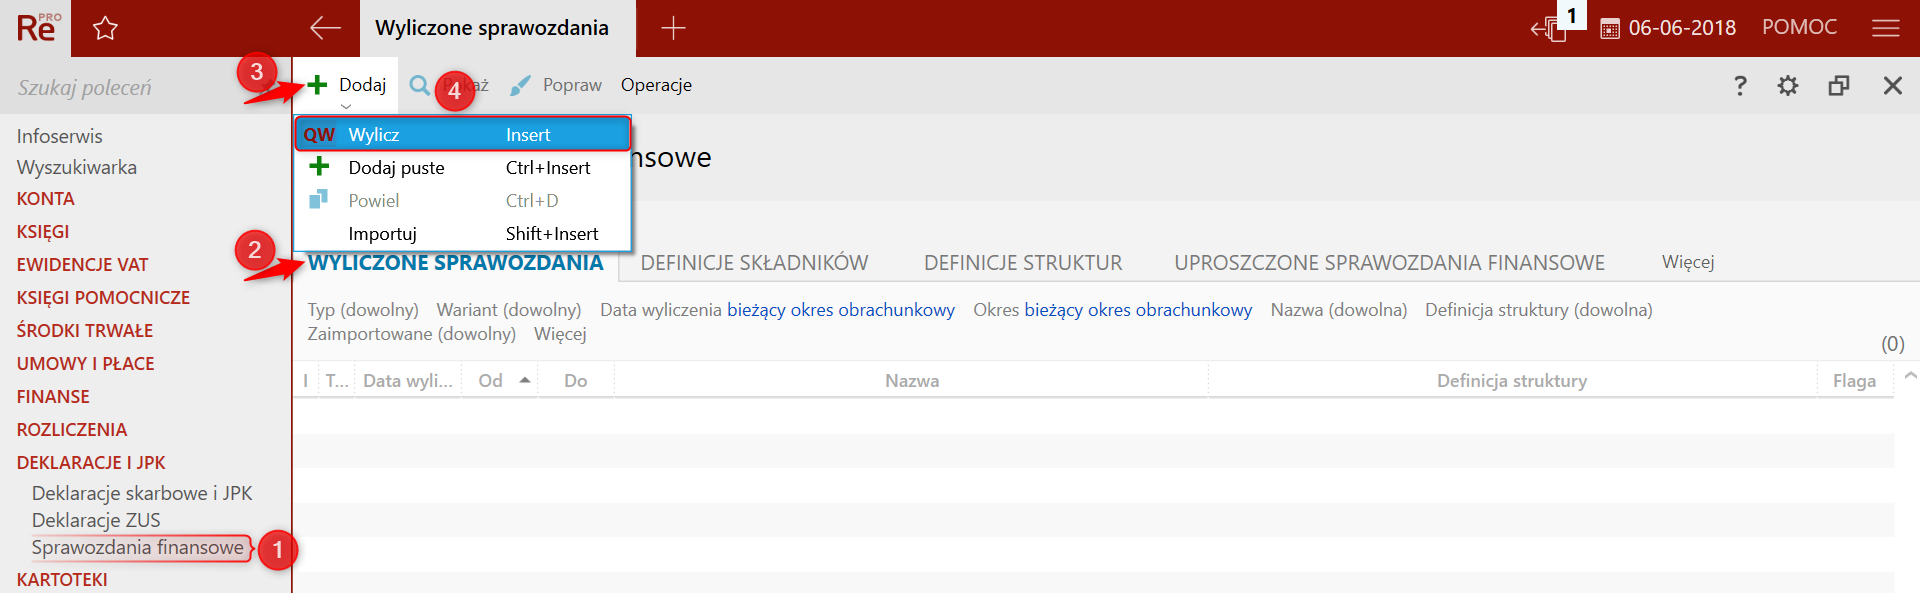Click the Powiel duplicate icon
Screen dimensions: 1920x593
pos(318,199)
